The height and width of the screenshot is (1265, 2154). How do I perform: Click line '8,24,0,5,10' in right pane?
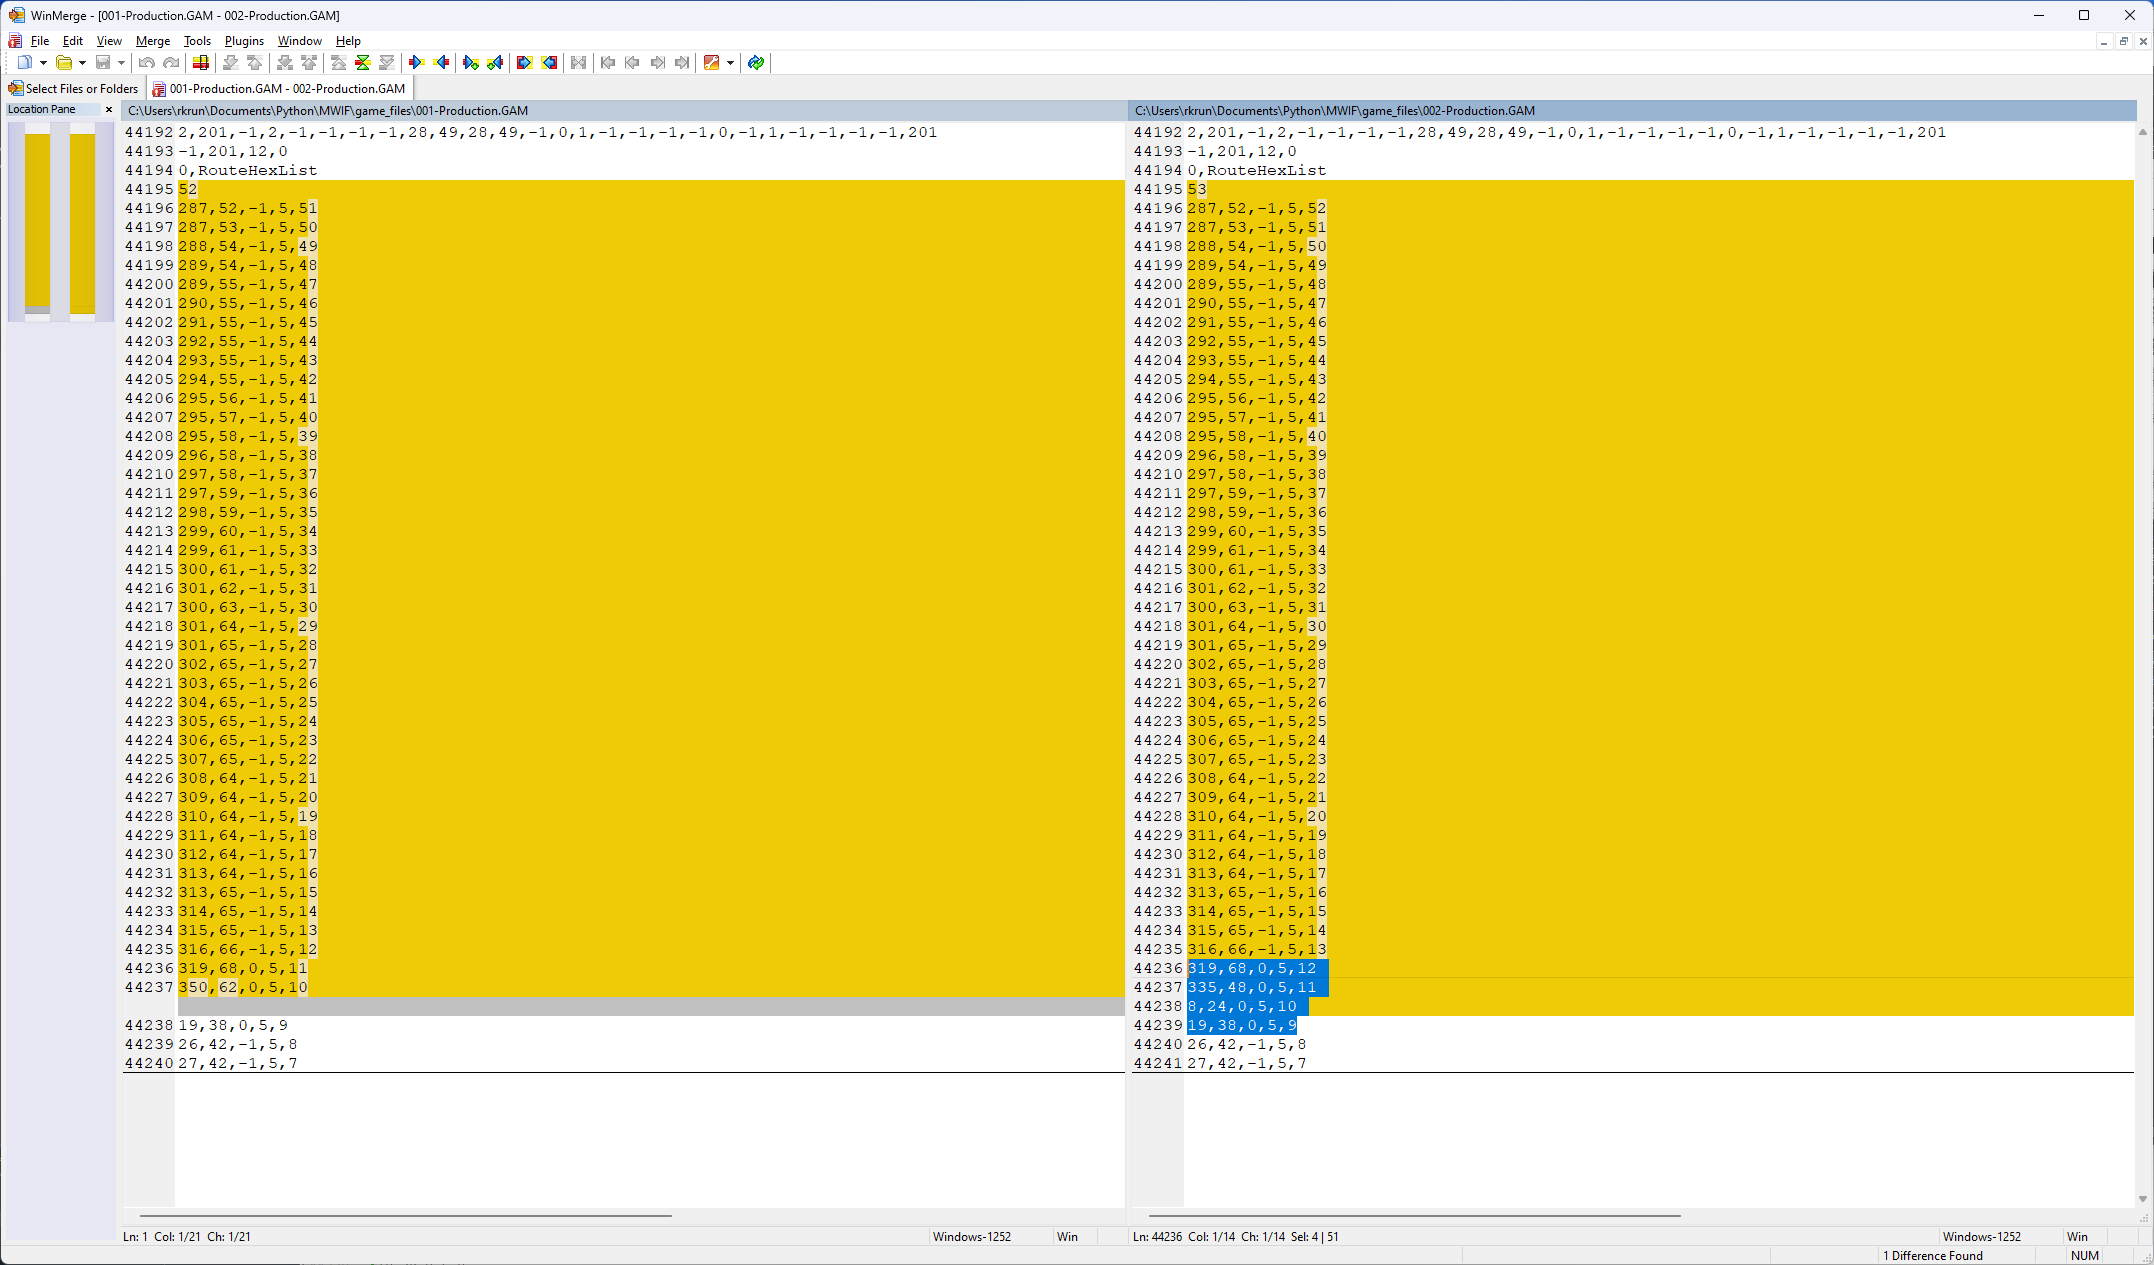[1242, 1007]
